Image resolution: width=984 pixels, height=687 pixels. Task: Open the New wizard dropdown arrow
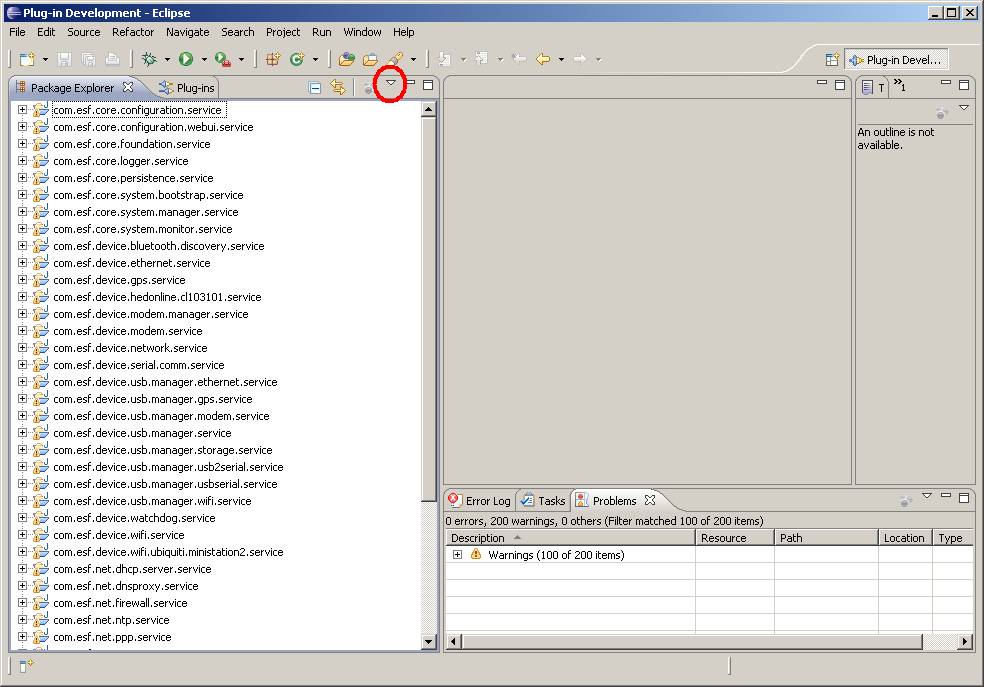tap(45, 60)
